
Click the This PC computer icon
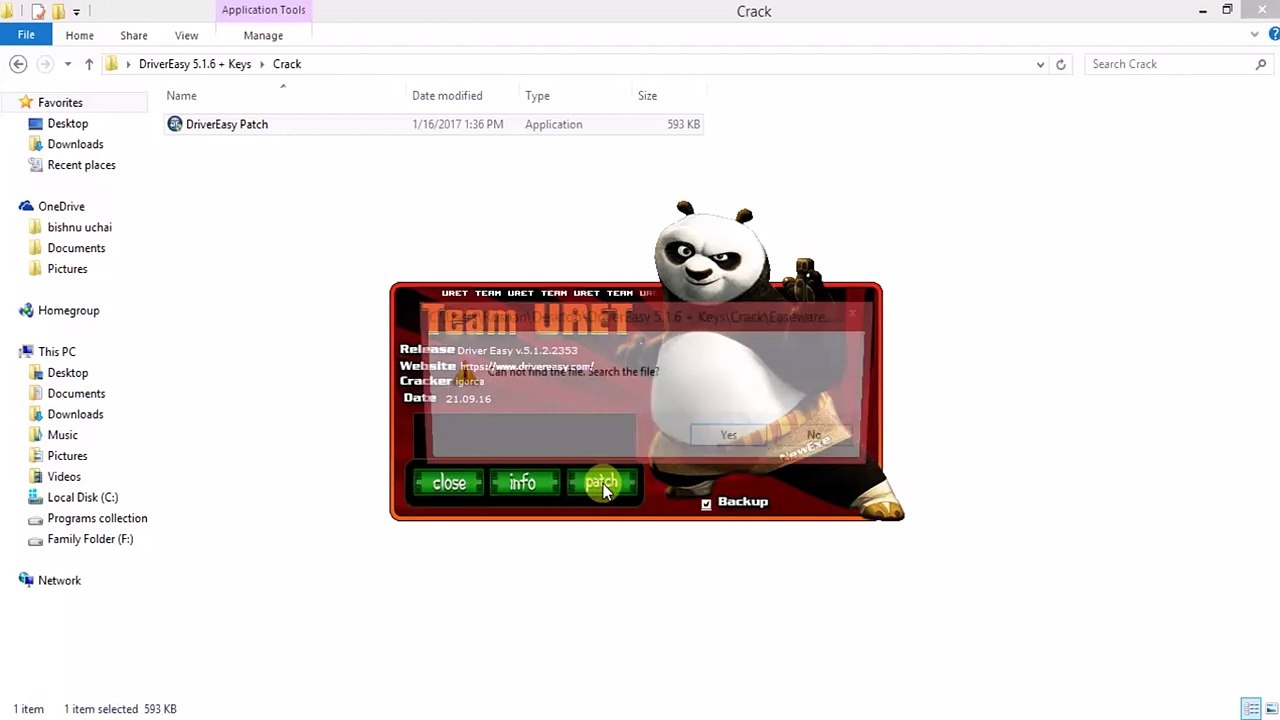click(26, 352)
